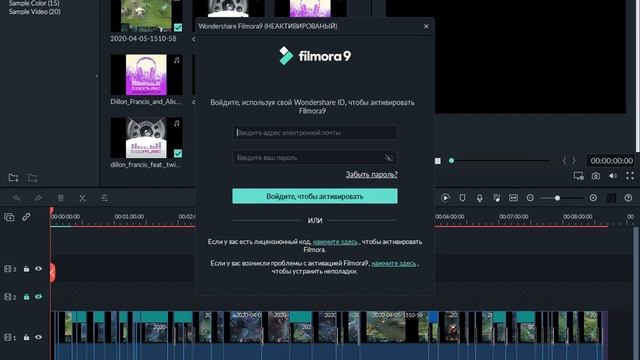Viewport: 640px width, 360px height.
Task: Click the email address input field
Action: pos(315,133)
